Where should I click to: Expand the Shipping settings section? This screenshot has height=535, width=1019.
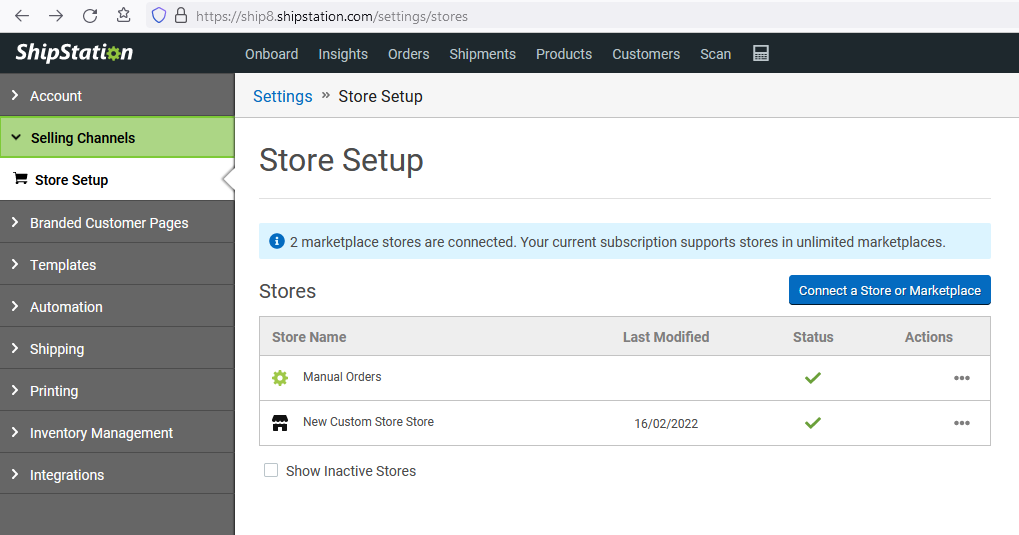tap(57, 349)
